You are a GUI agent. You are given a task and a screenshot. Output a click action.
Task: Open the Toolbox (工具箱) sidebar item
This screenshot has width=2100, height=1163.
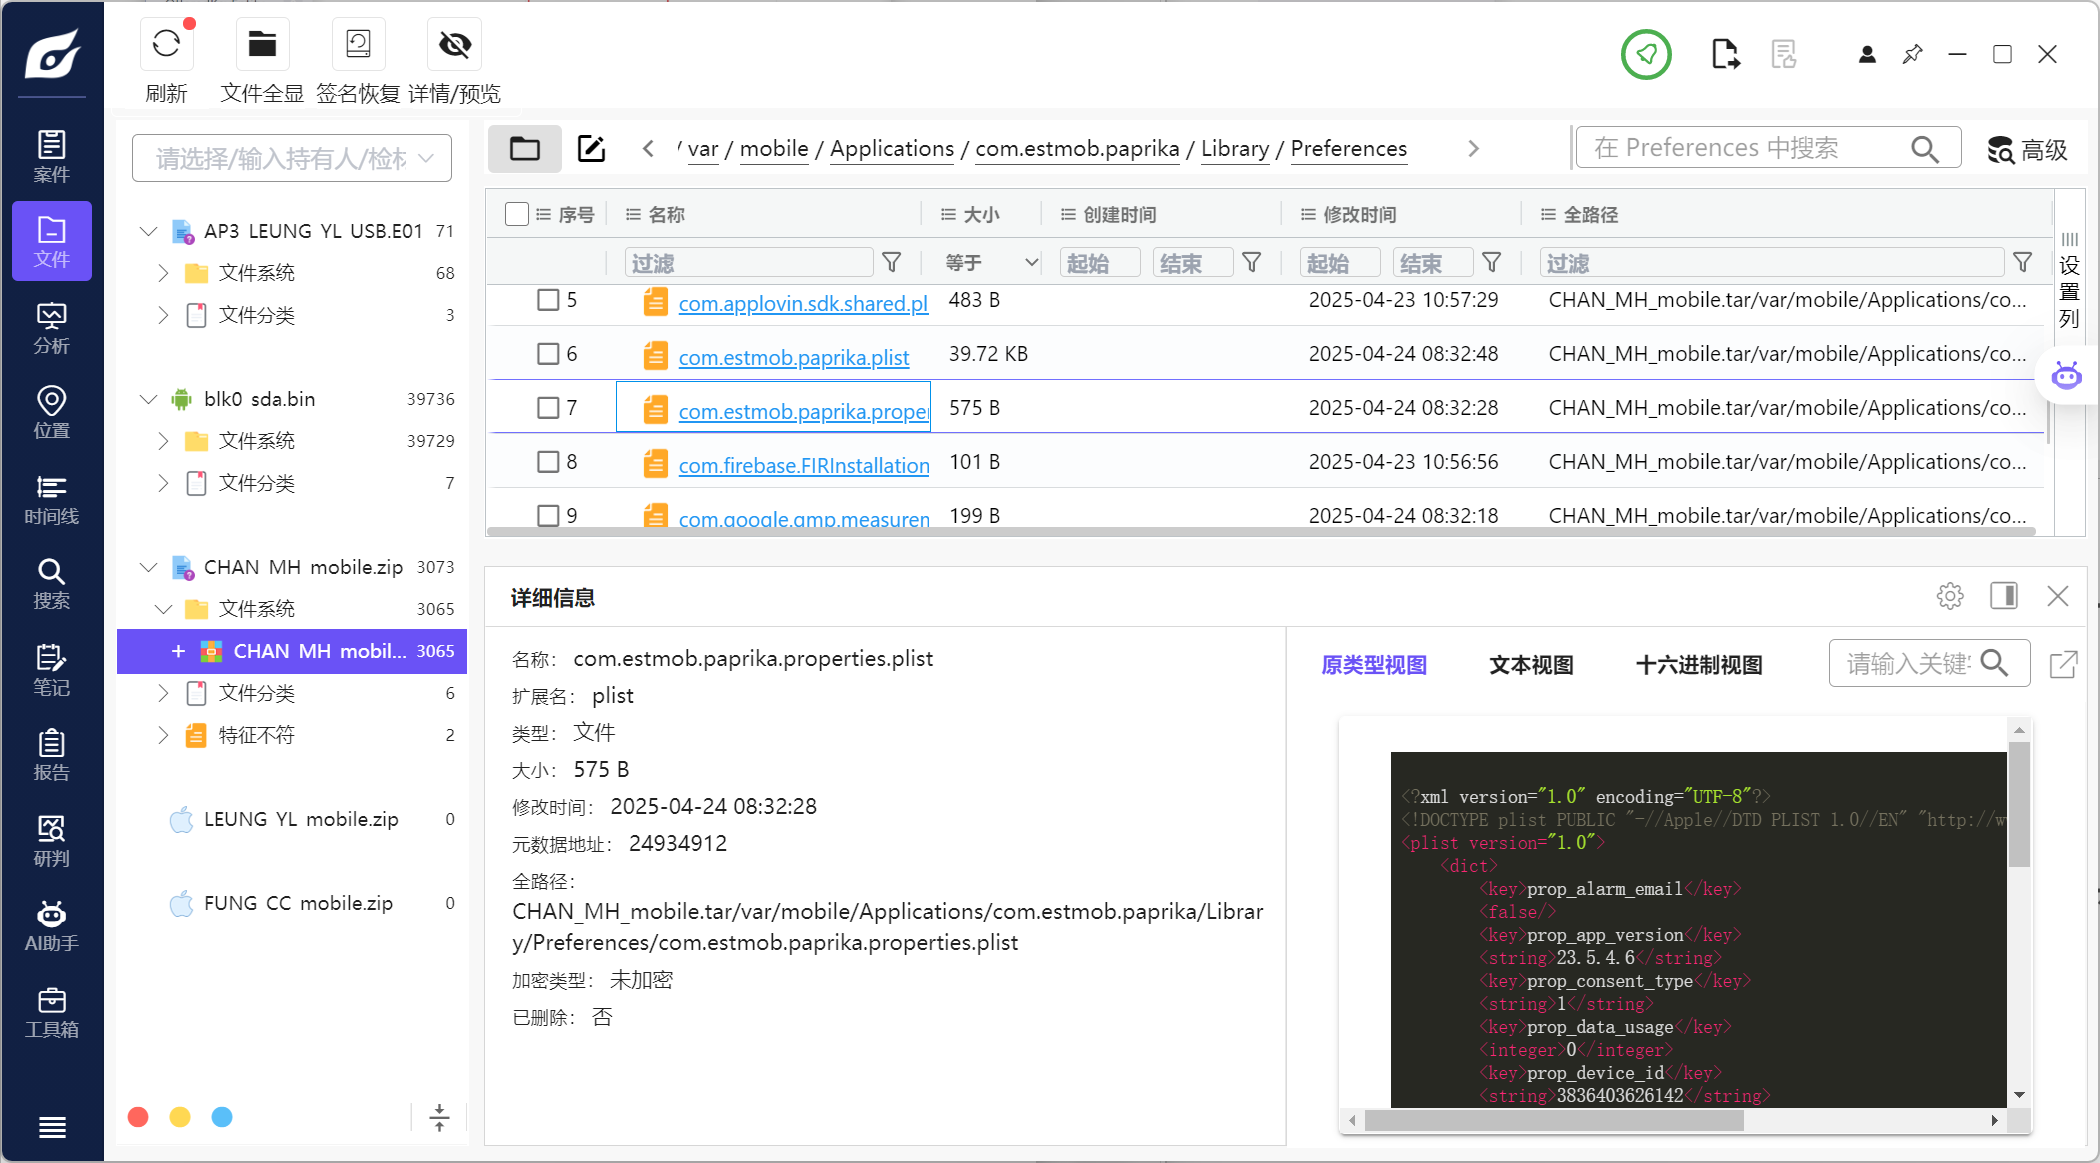[x=51, y=1012]
